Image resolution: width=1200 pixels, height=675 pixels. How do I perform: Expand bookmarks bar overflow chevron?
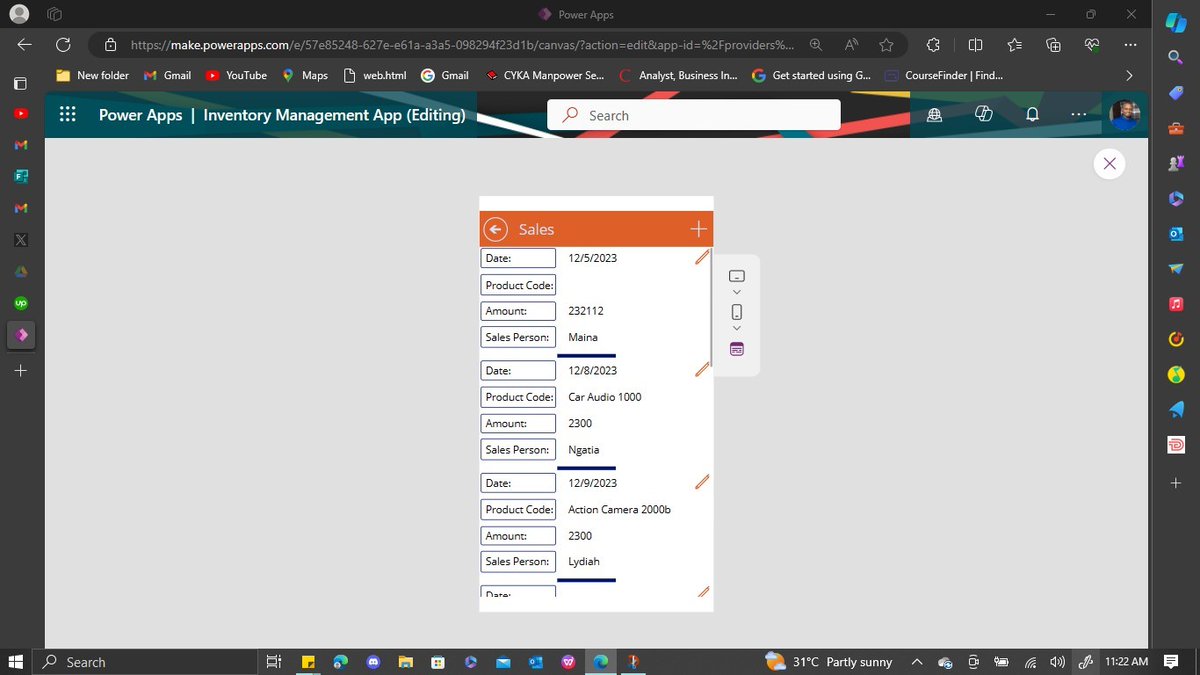1129,75
